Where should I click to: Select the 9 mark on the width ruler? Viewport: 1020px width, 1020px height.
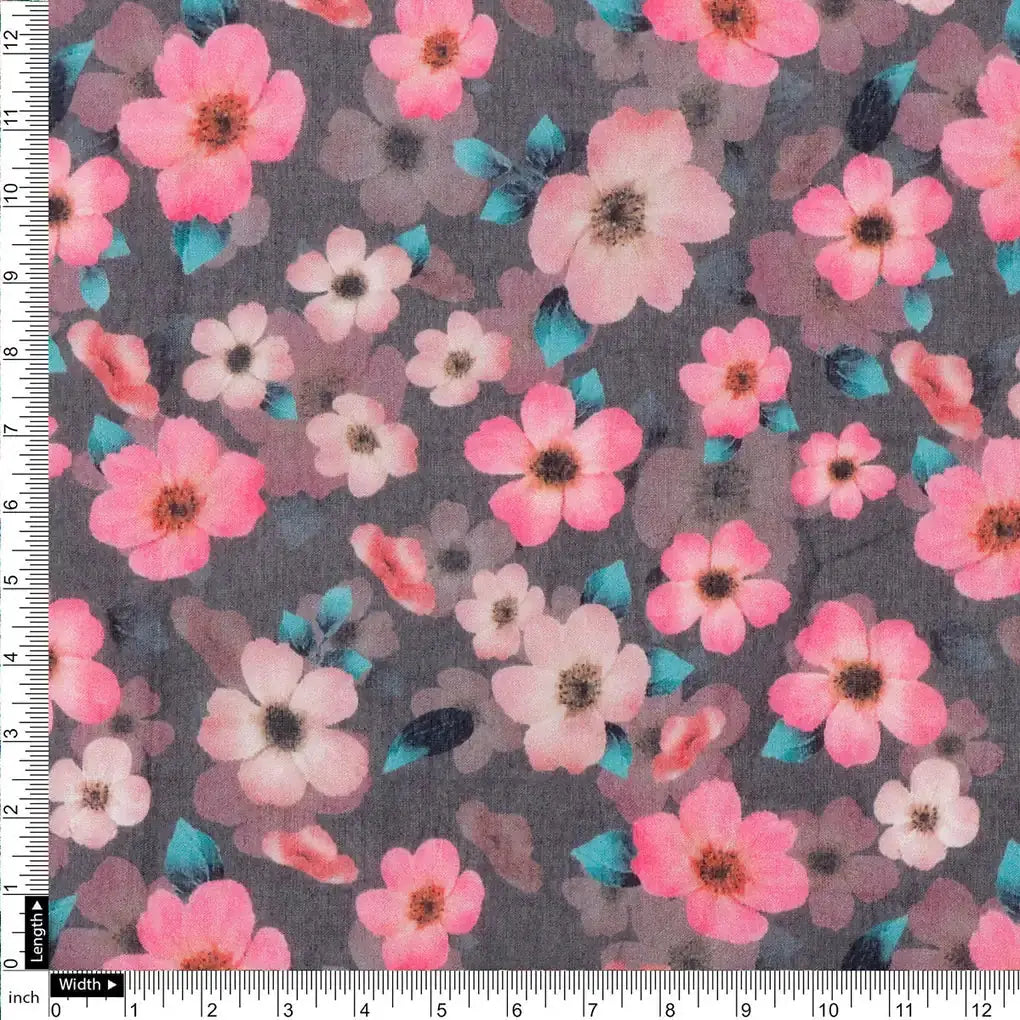tap(745, 1008)
